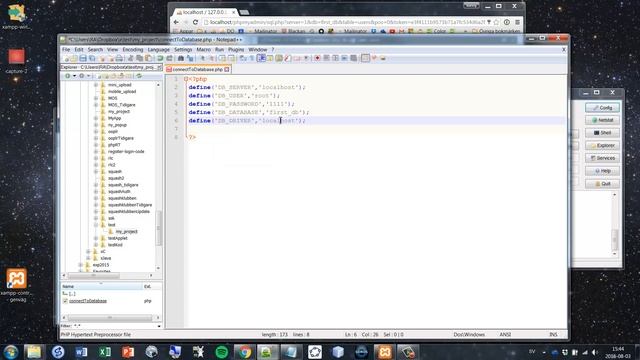
Task: Open the Encoding menu
Action: pyautogui.click(x=133, y=49)
